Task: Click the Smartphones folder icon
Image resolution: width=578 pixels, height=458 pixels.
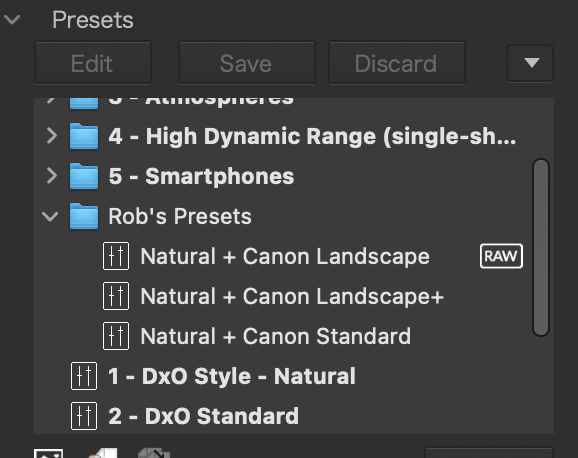Action: tap(84, 176)
